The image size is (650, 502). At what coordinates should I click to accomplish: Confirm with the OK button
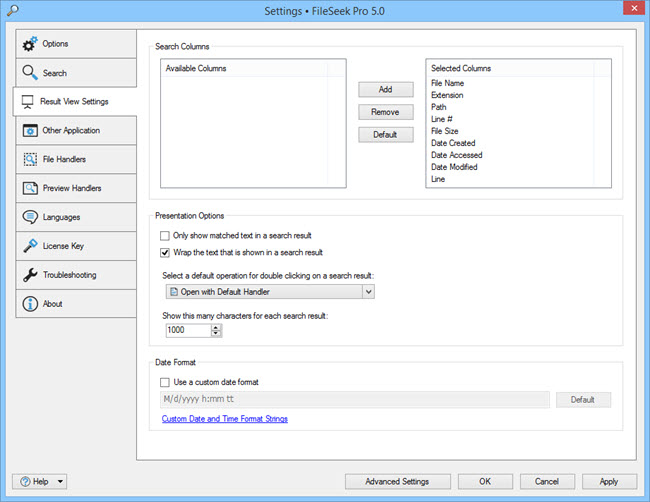pyautogui.click(x=485, y=482)
